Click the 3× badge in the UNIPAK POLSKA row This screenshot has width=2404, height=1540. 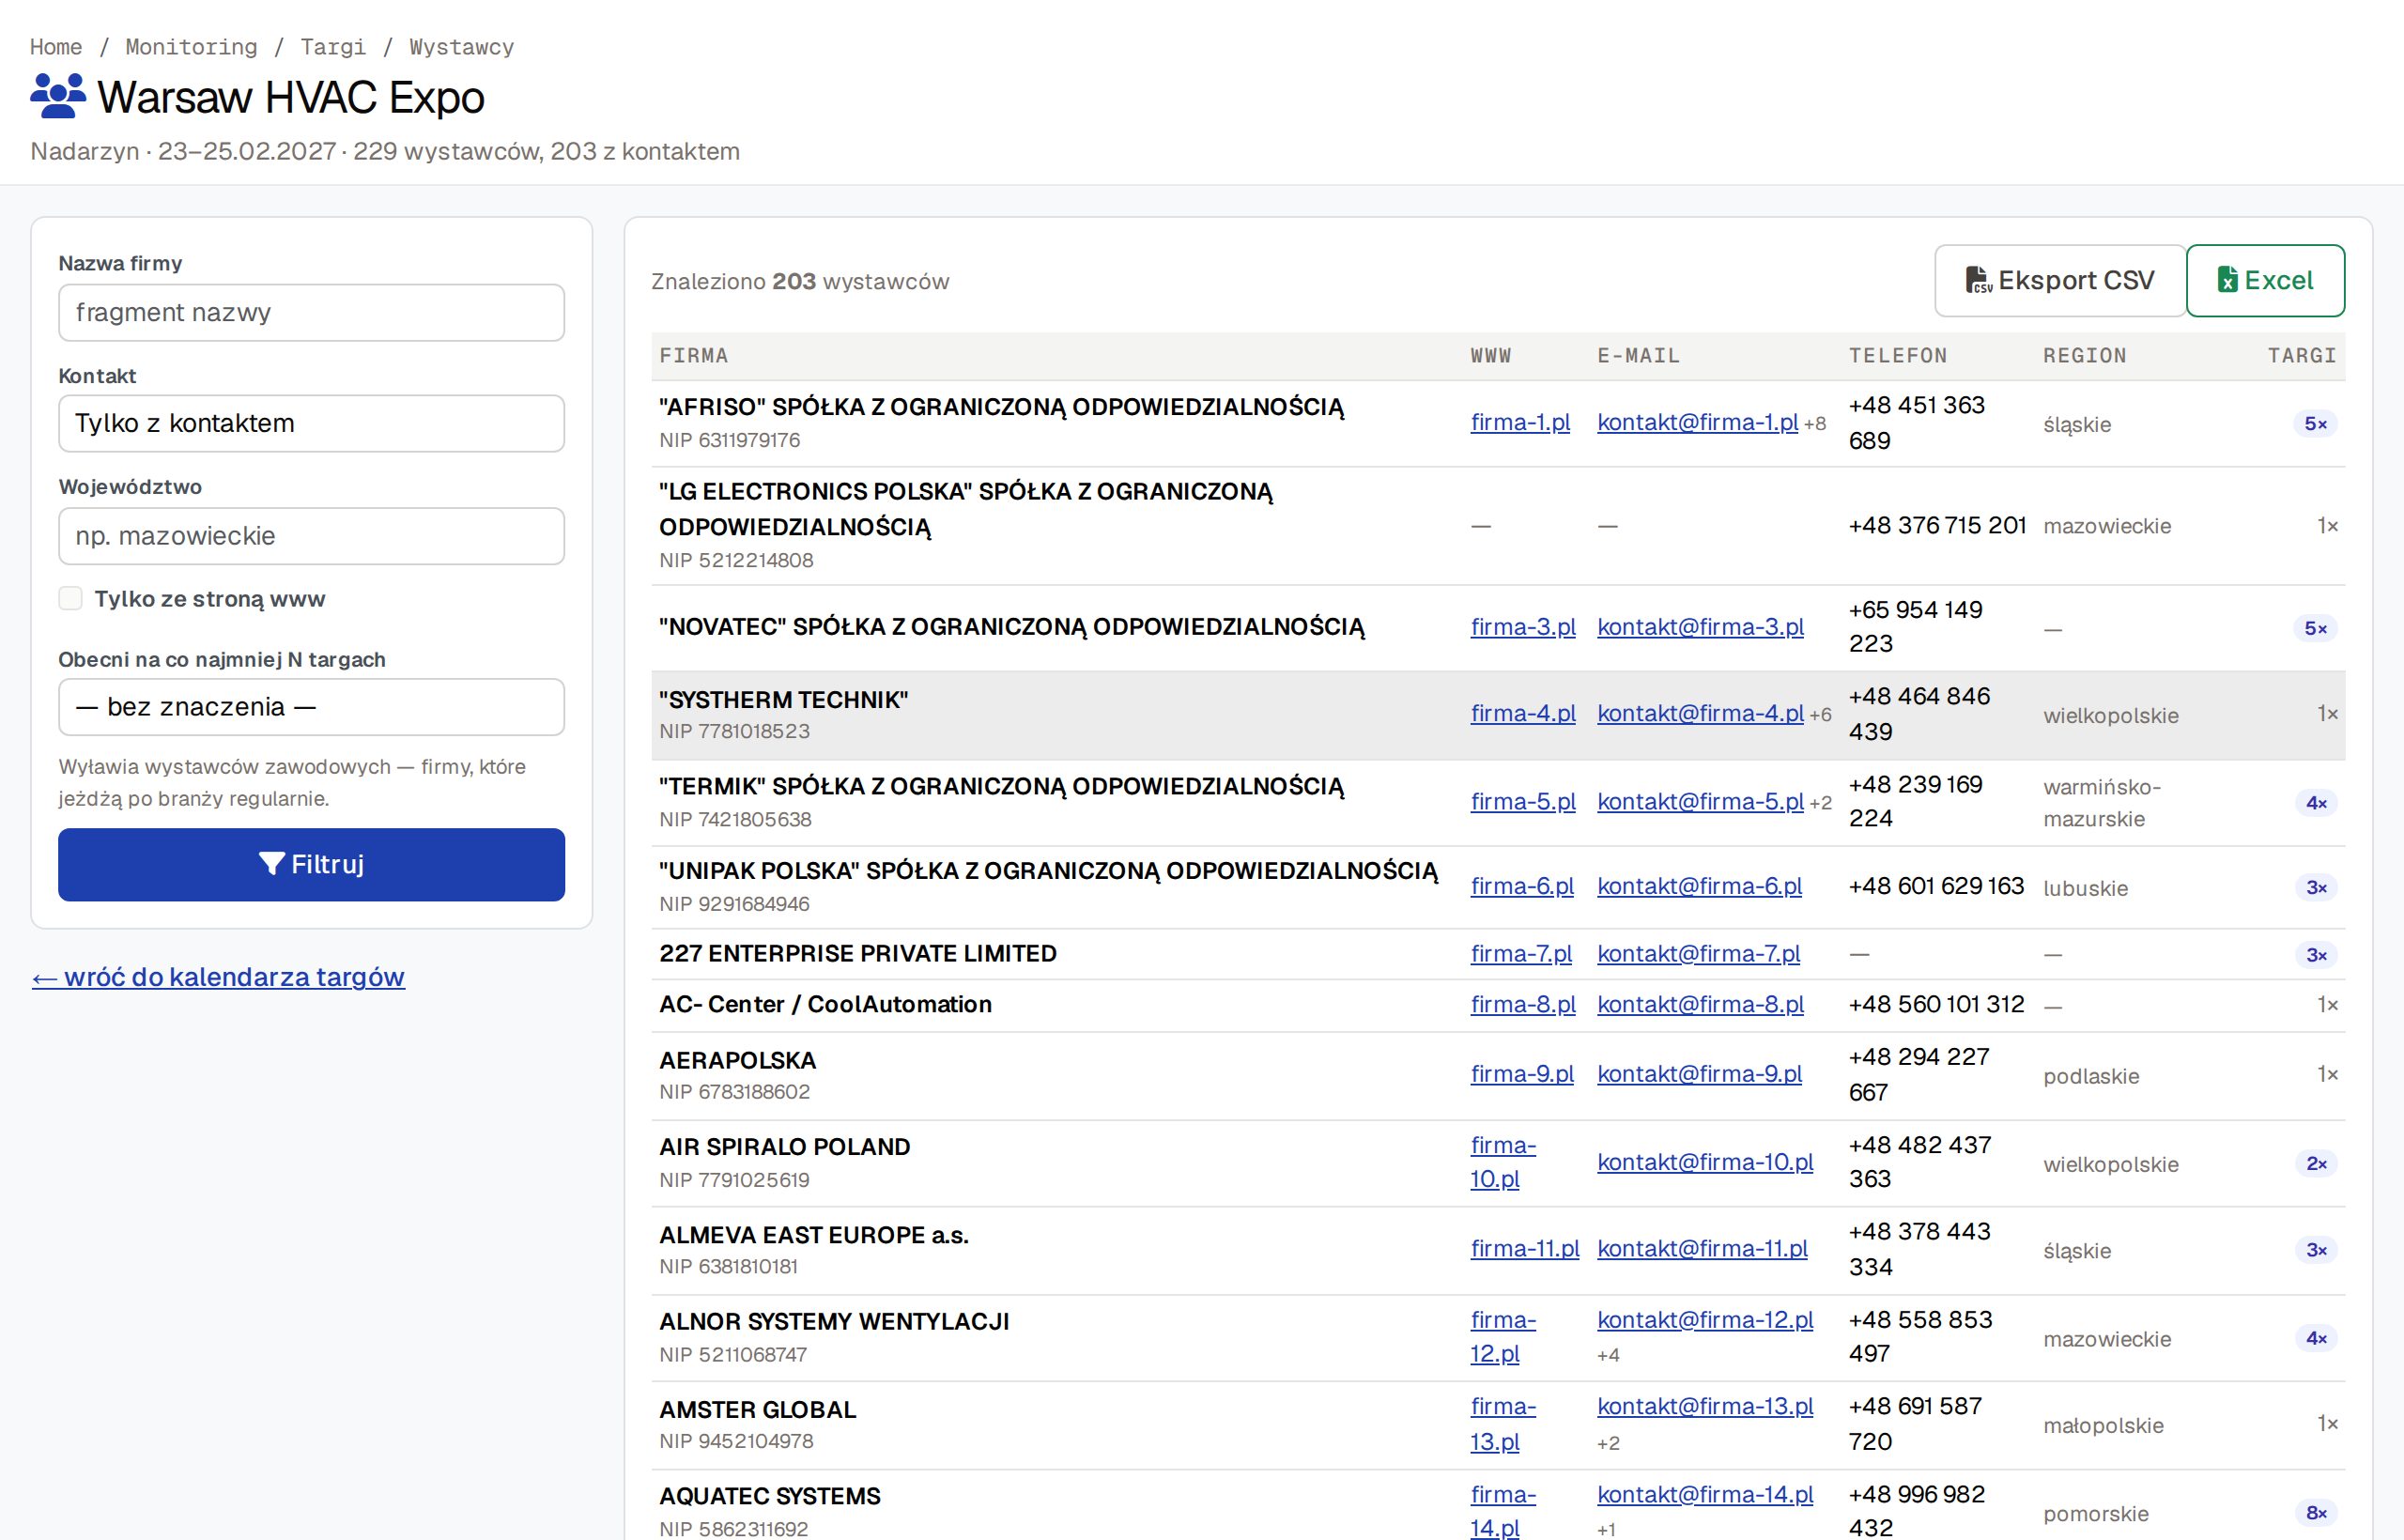(2316, 888)
